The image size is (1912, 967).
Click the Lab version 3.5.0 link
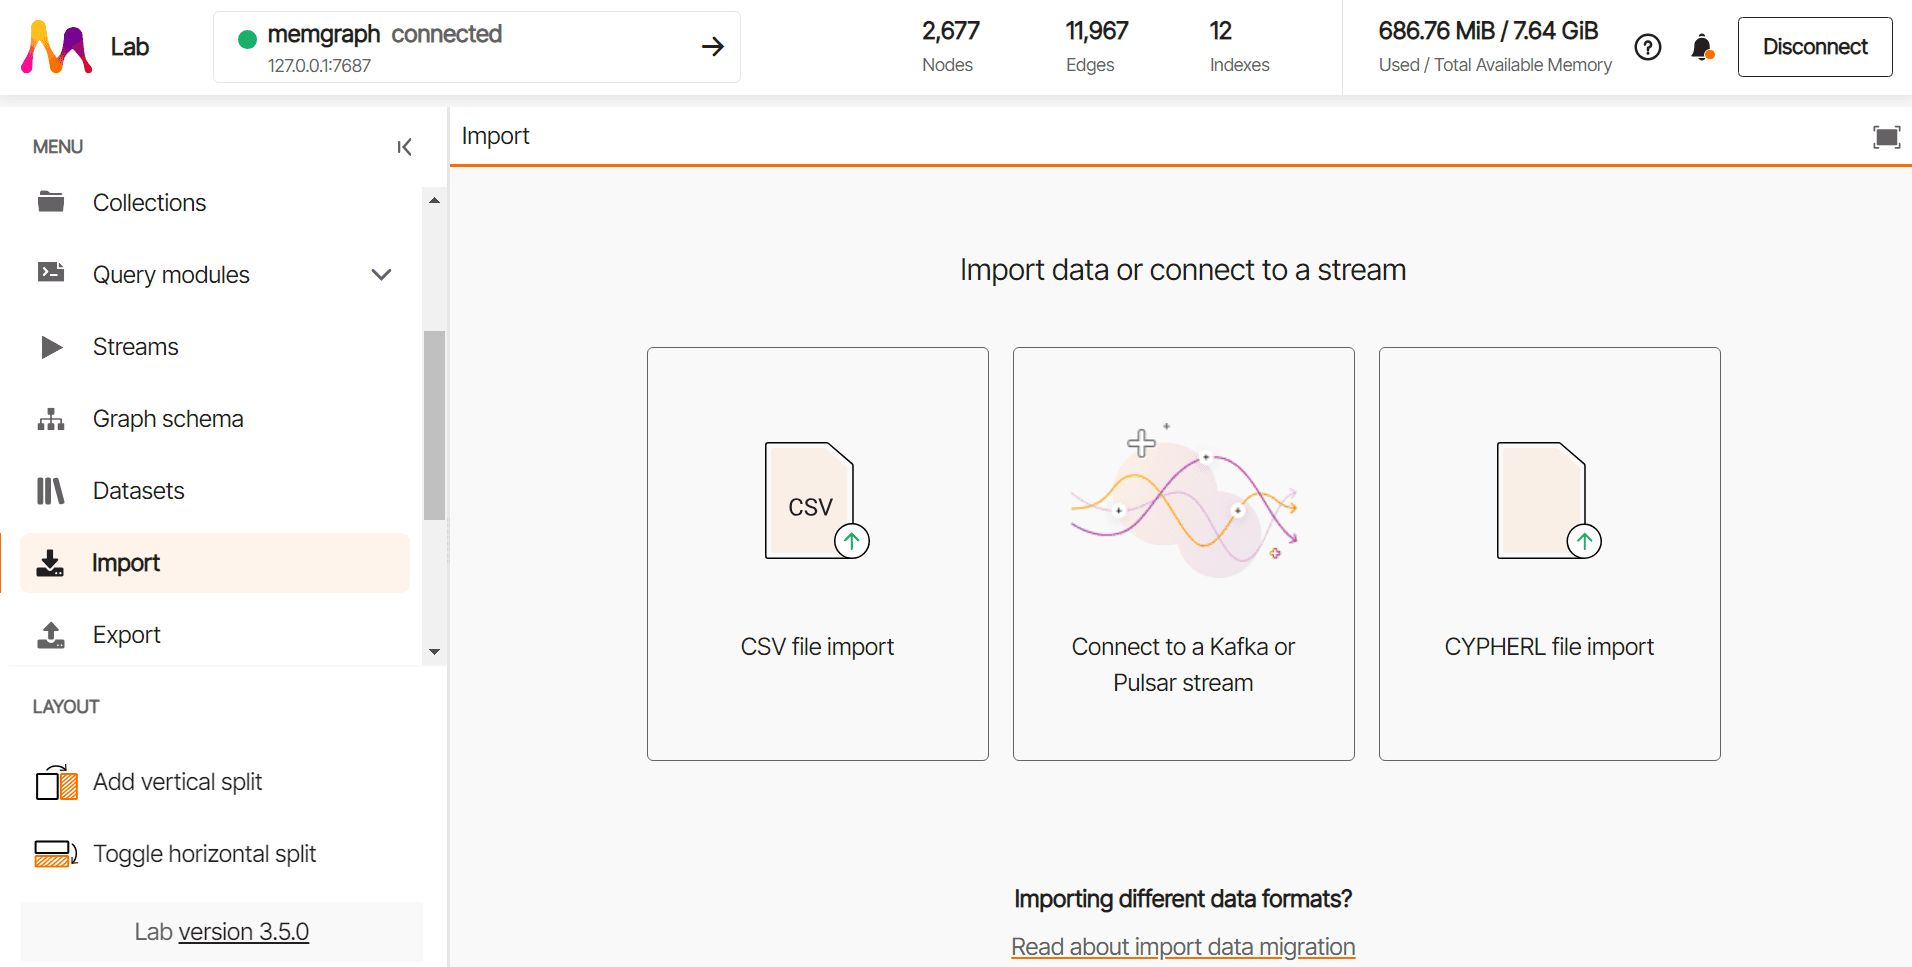(x=243, y=932)
